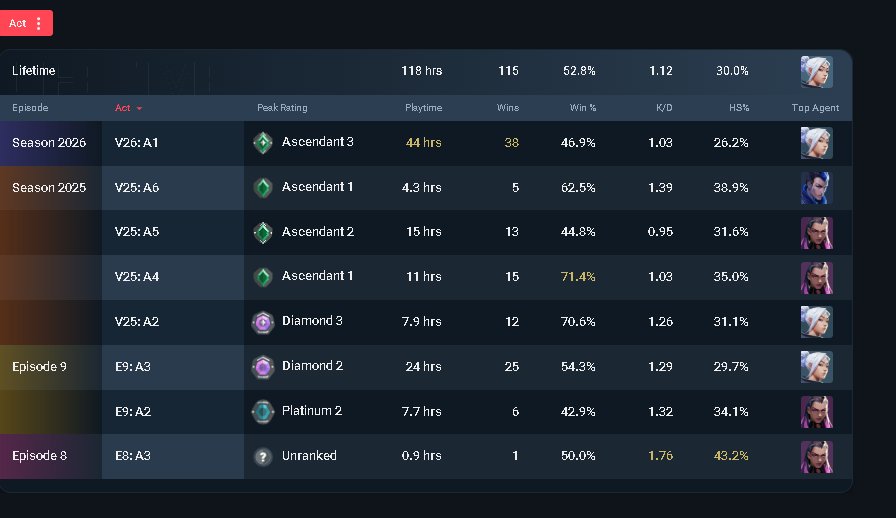The width and height of the screenshot is (896, 518).
Task: Open the Season 2026 episode row
Action: [x=426, y=143]
